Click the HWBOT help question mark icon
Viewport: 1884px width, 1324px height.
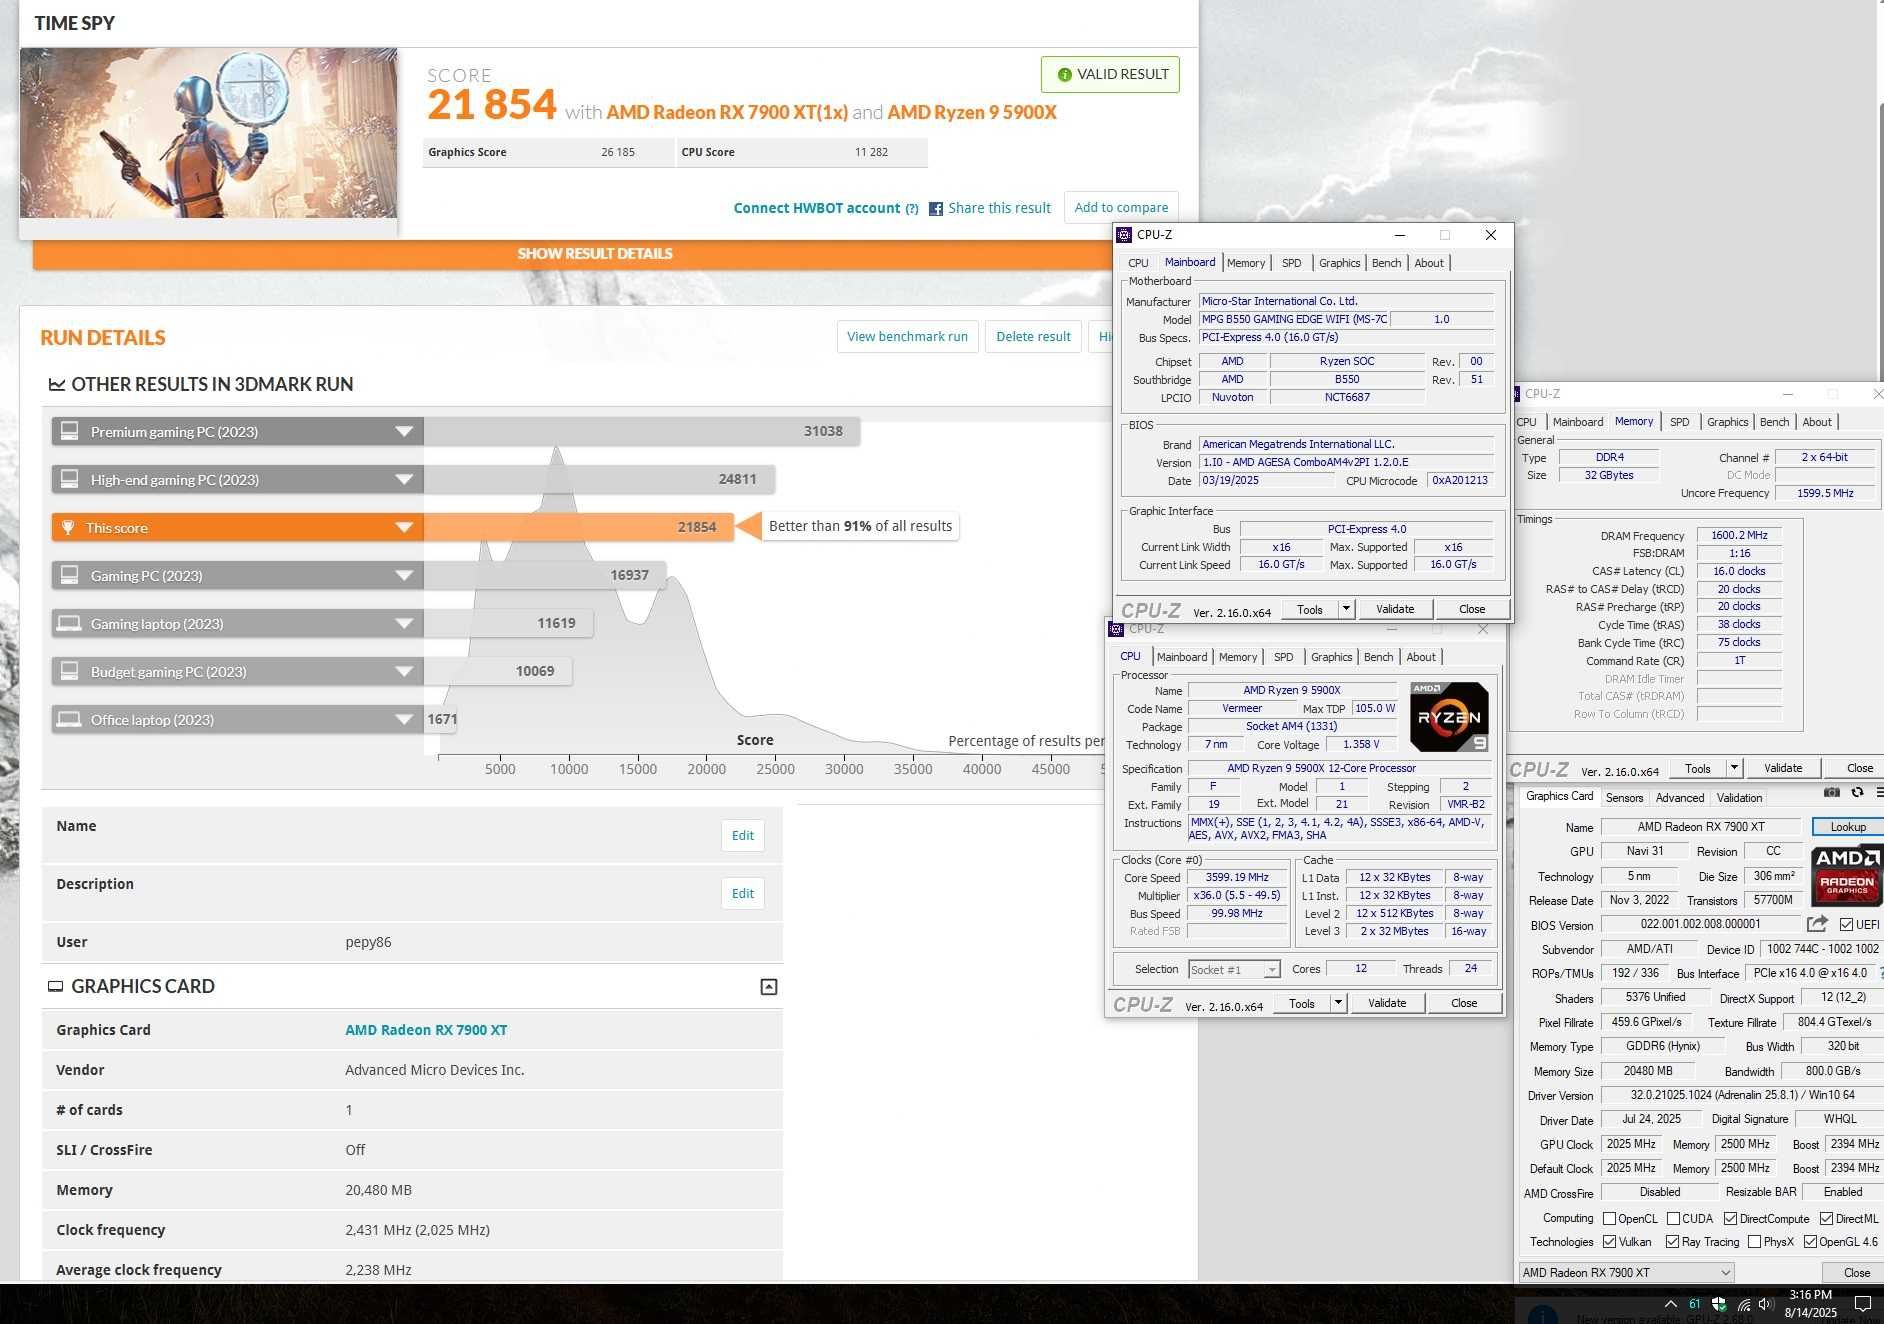click(912, 209)
